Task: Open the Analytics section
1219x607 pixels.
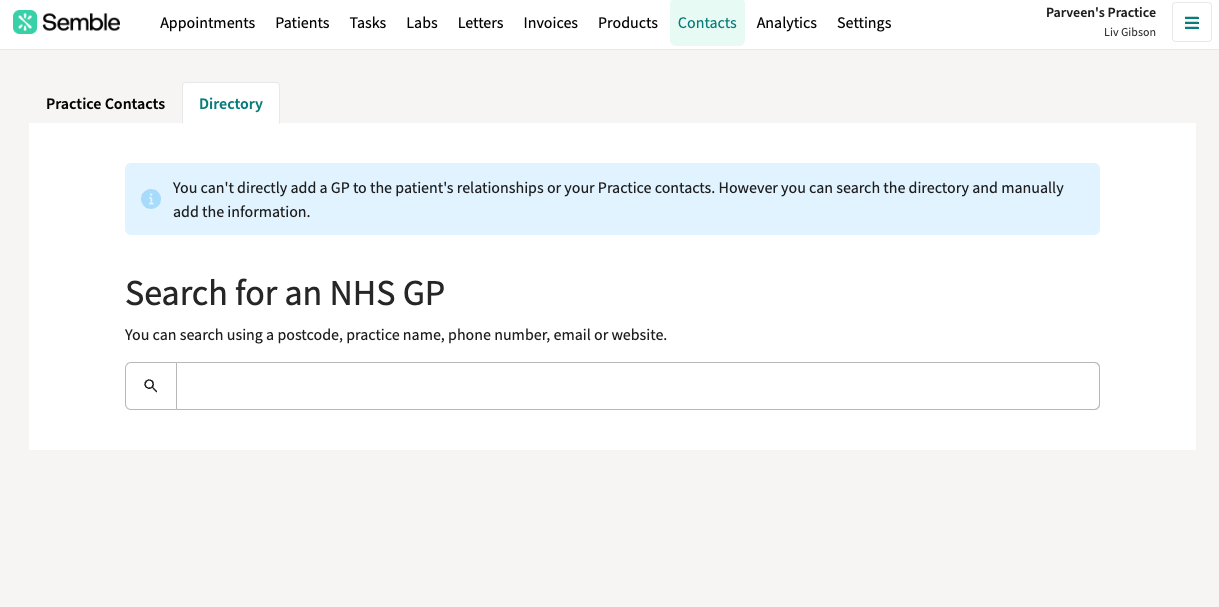Action: pyautogui.click(x=786, y=23)
